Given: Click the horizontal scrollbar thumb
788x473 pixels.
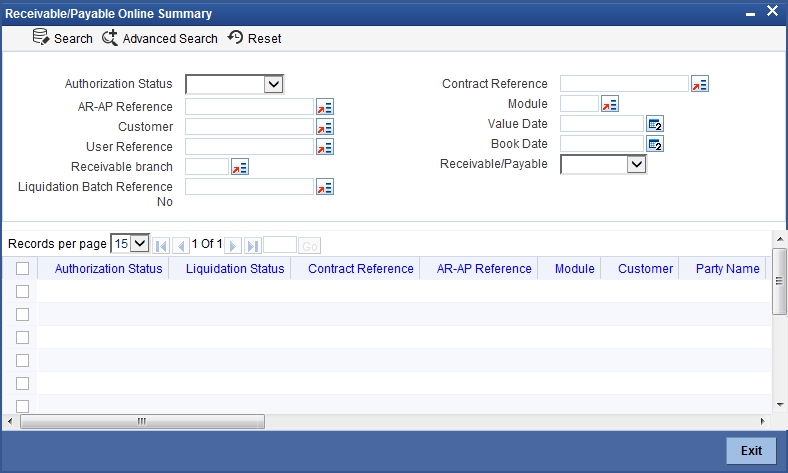Looking at the screenshot, I should tap(142, 421).
